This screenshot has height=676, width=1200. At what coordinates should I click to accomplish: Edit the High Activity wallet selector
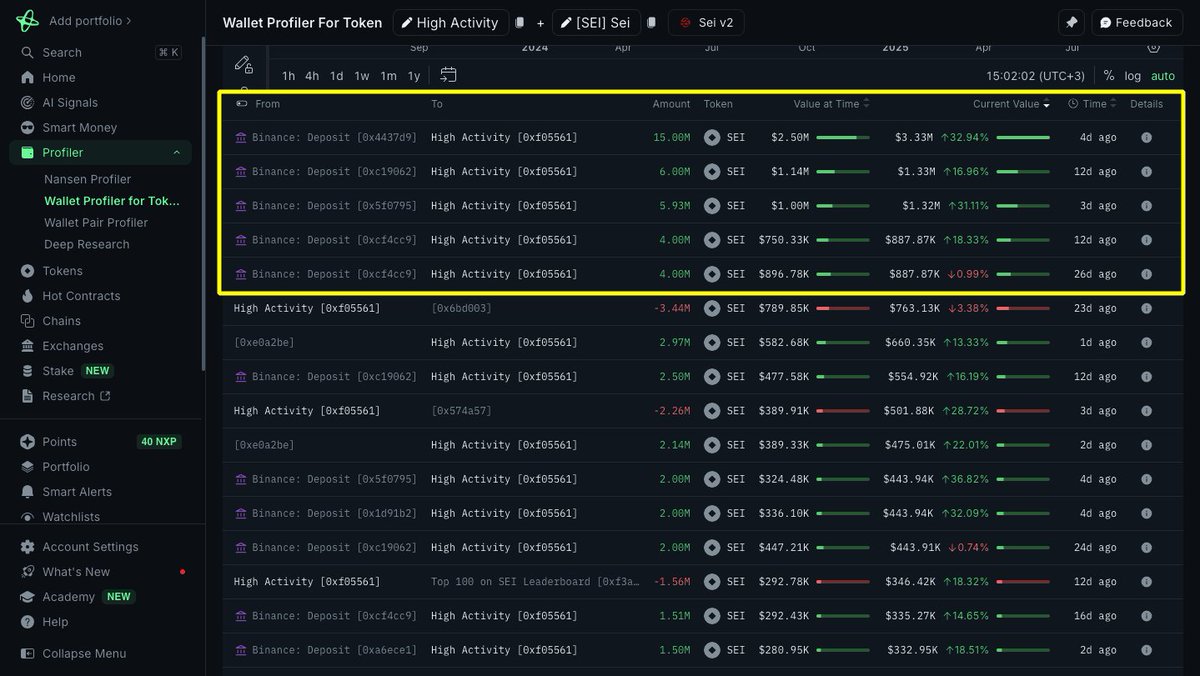pyautogui.click(x=449, y=22)
